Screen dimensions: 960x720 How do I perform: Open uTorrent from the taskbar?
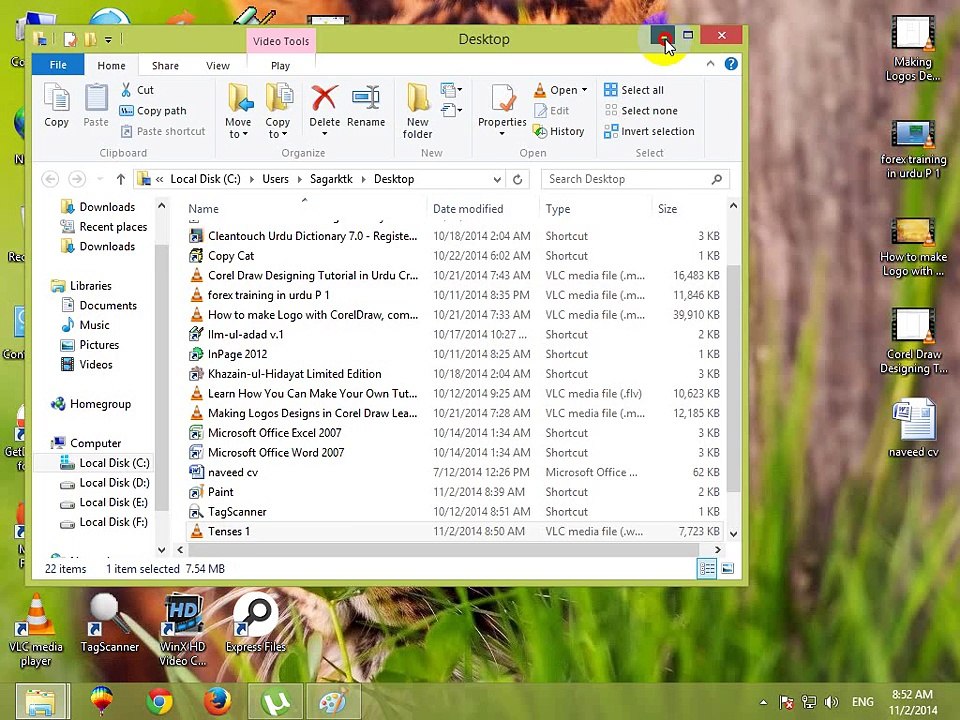coord(275,702)
